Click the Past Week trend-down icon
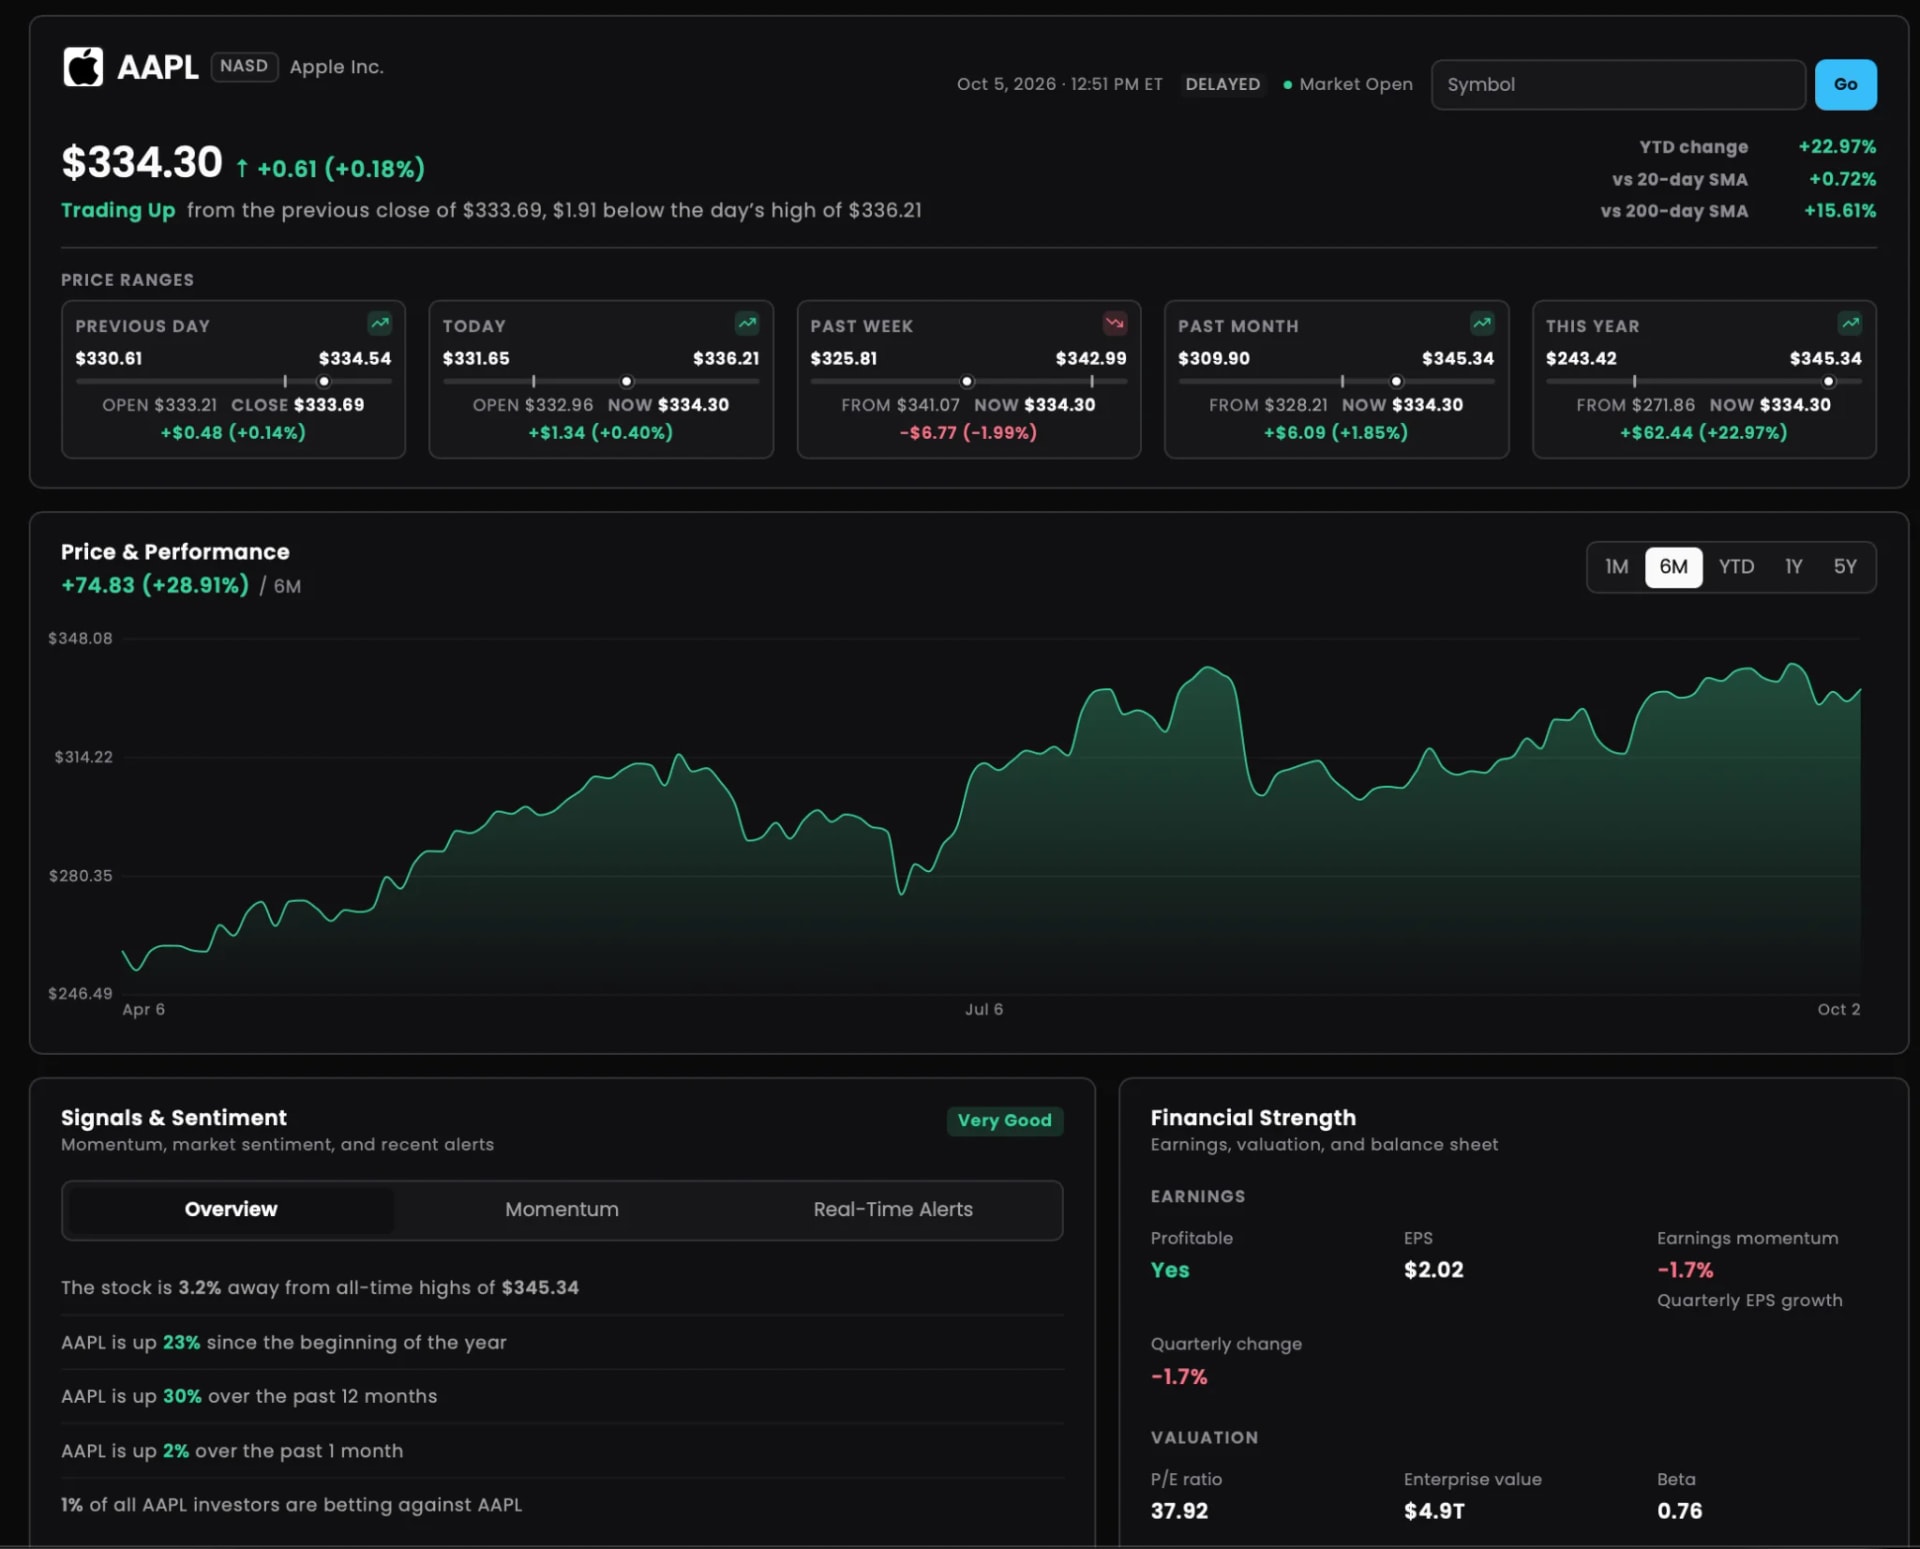1920x1549 pixels. (1114, 323)
